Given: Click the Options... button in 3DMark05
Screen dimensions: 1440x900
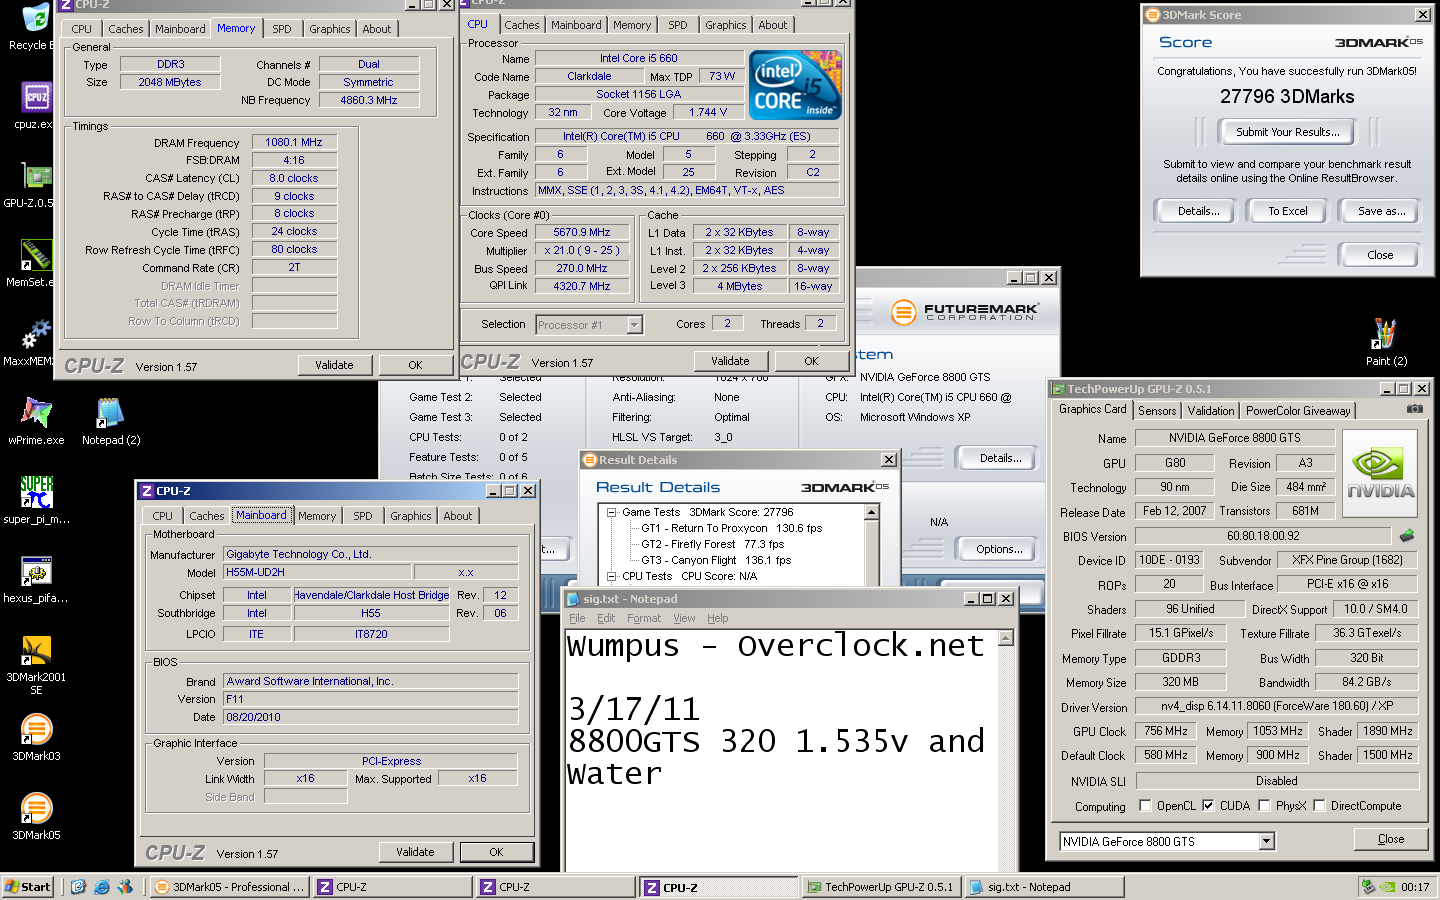Looking at the screenshot, I should [x=999, y=549].
